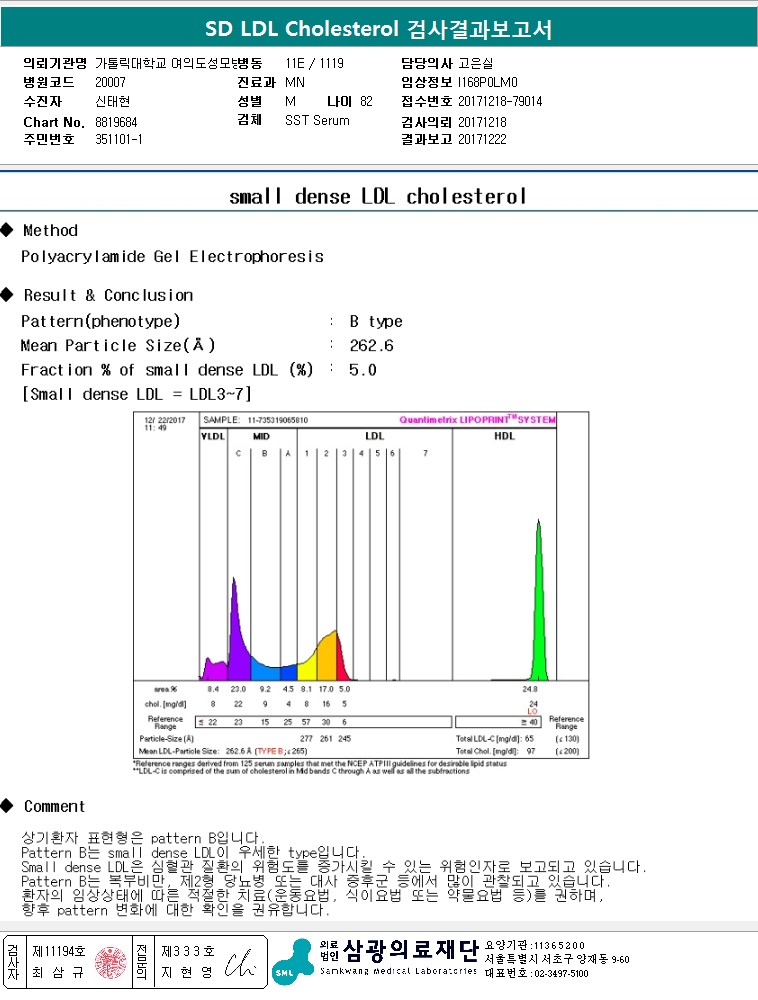Click the license number '제11194호'

coord(59,952)
